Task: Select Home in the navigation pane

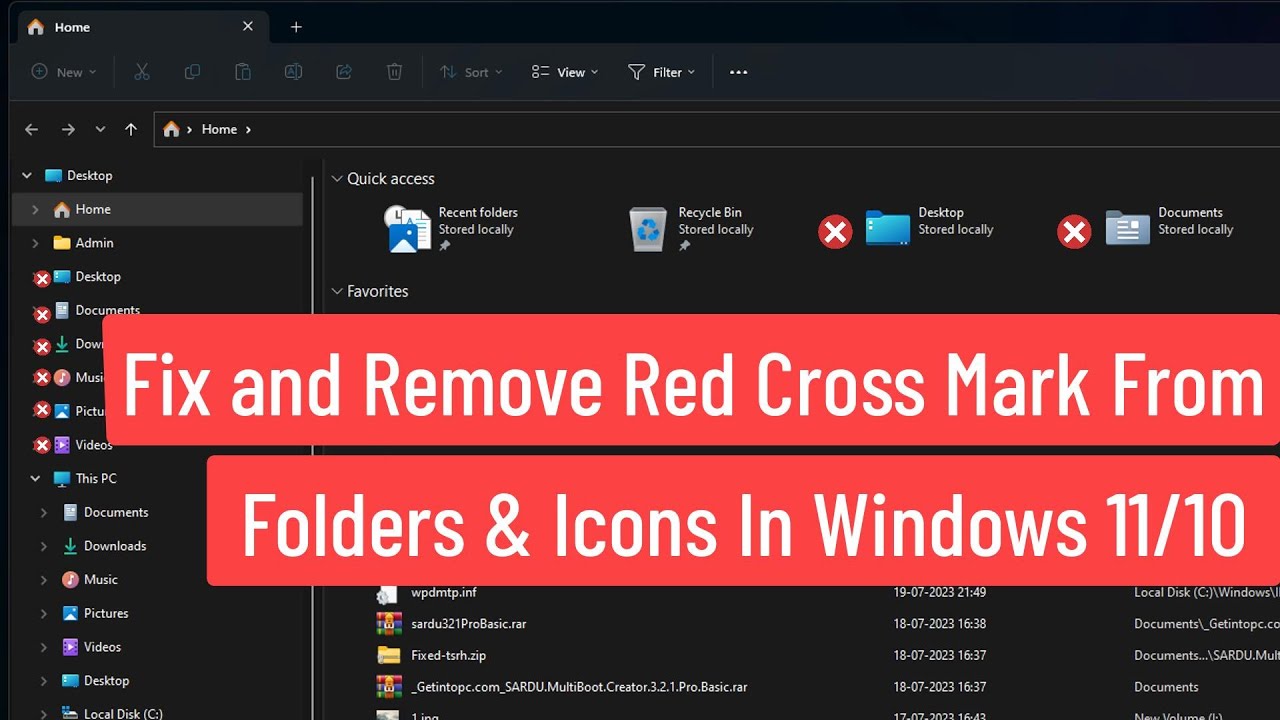Action: click(157, 209)
